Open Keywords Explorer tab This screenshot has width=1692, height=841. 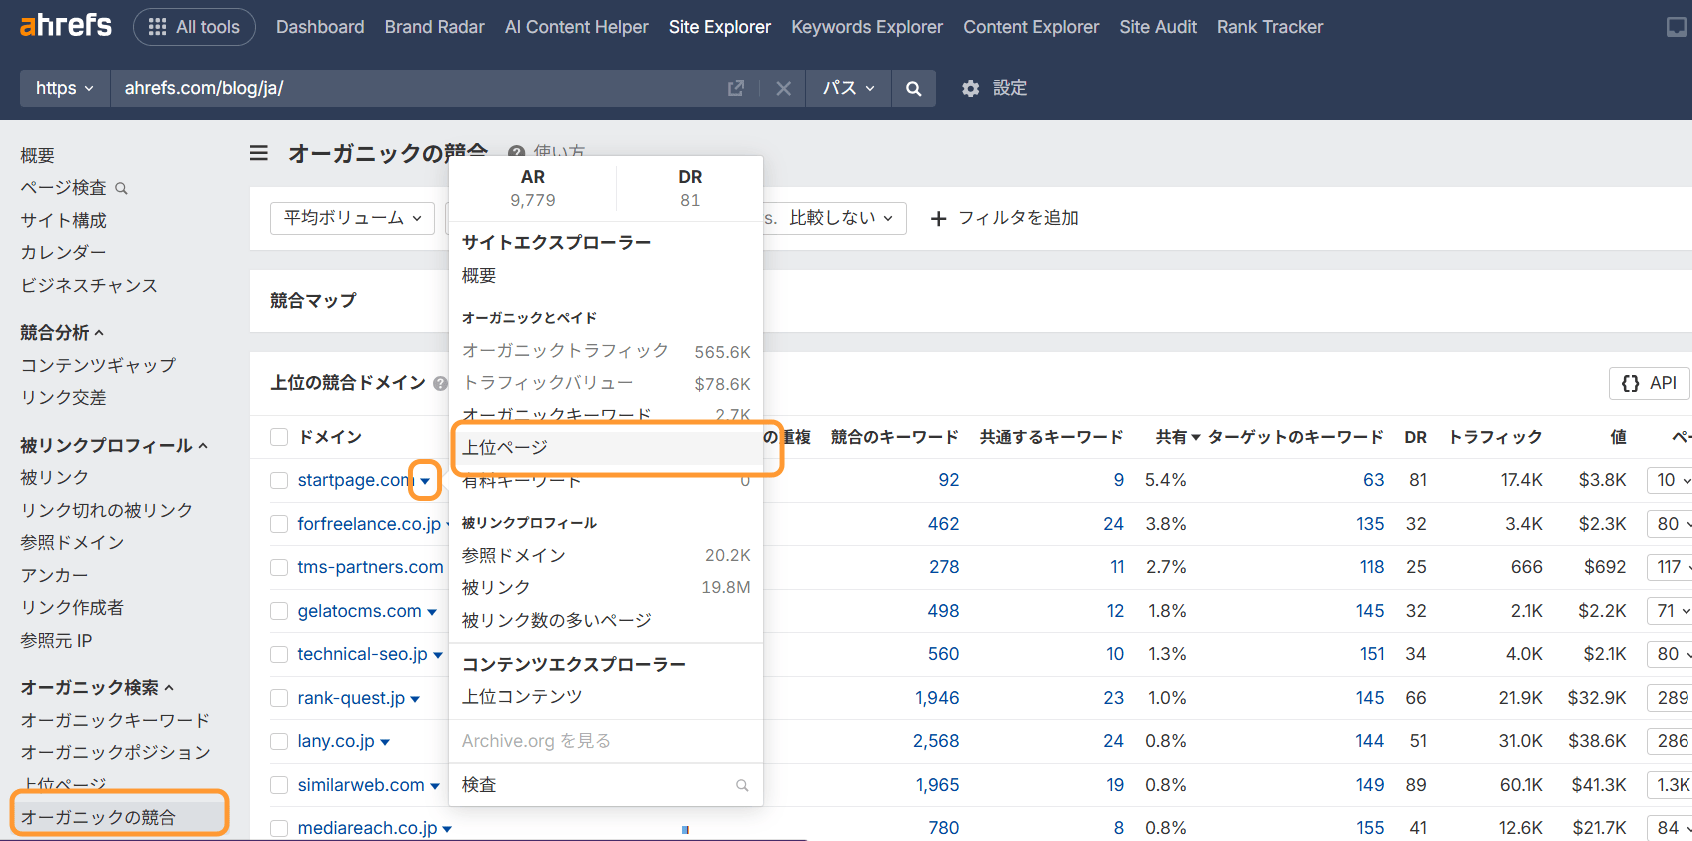867,27
